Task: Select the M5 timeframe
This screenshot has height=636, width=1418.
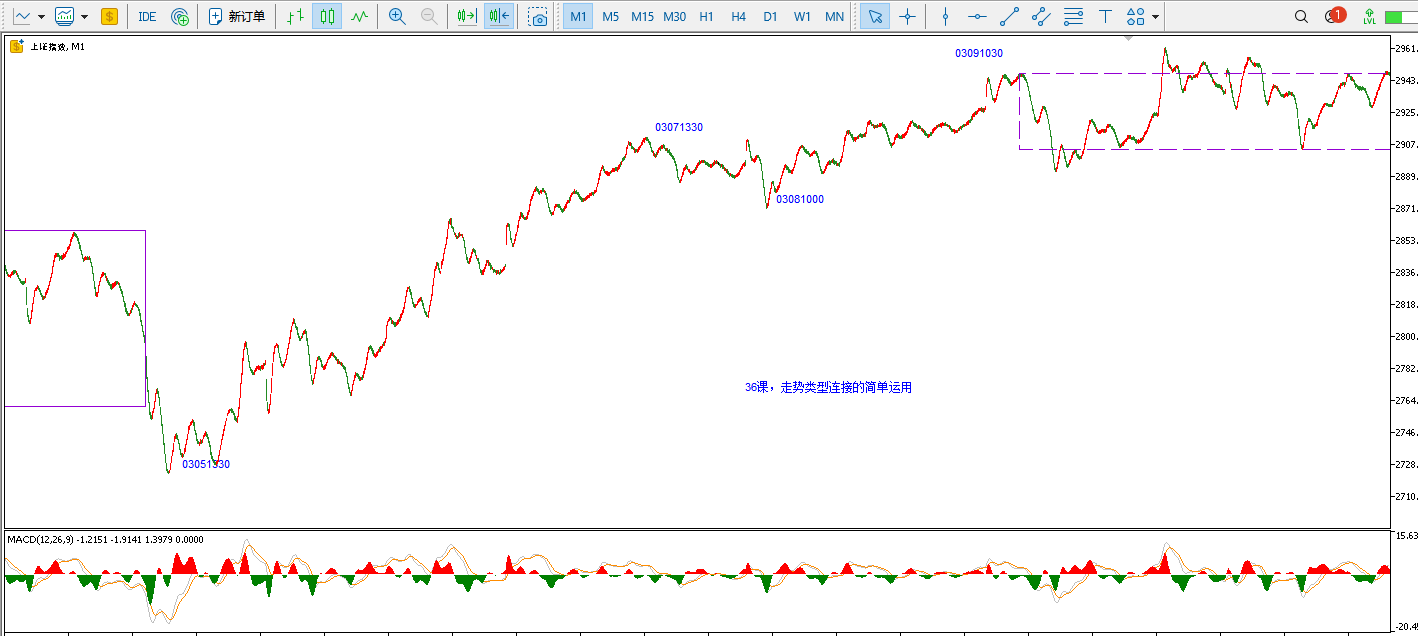Action: 610,16
